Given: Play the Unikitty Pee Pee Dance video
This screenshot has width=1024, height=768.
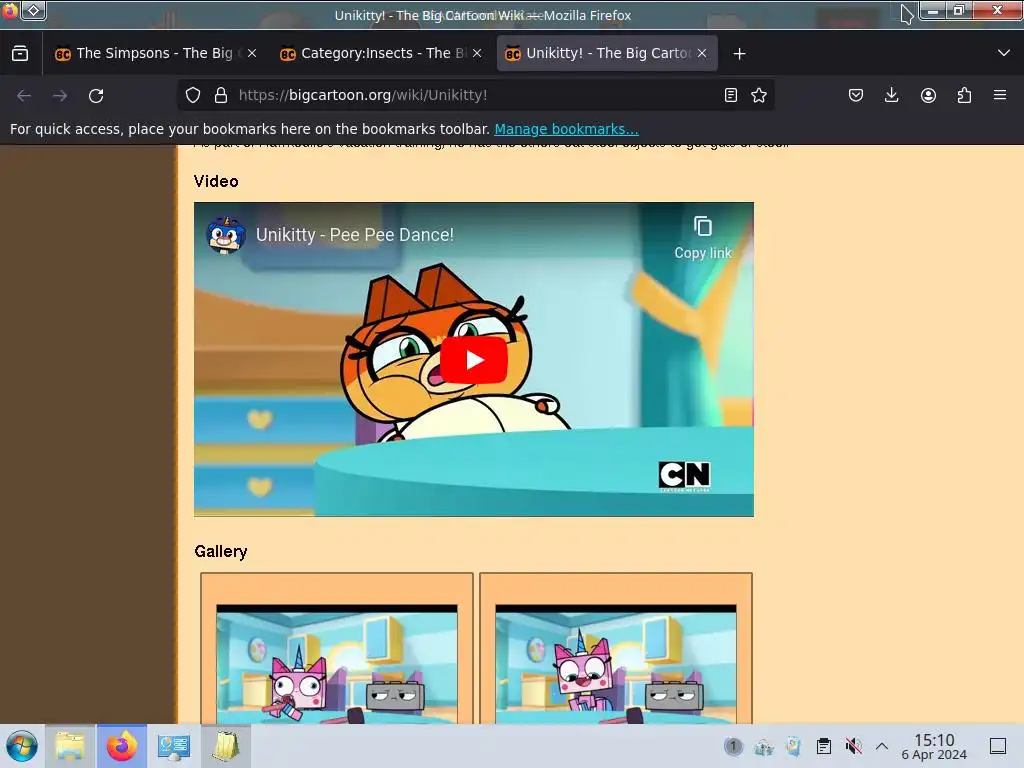Looking at the screenshot, I should point(473,360).
